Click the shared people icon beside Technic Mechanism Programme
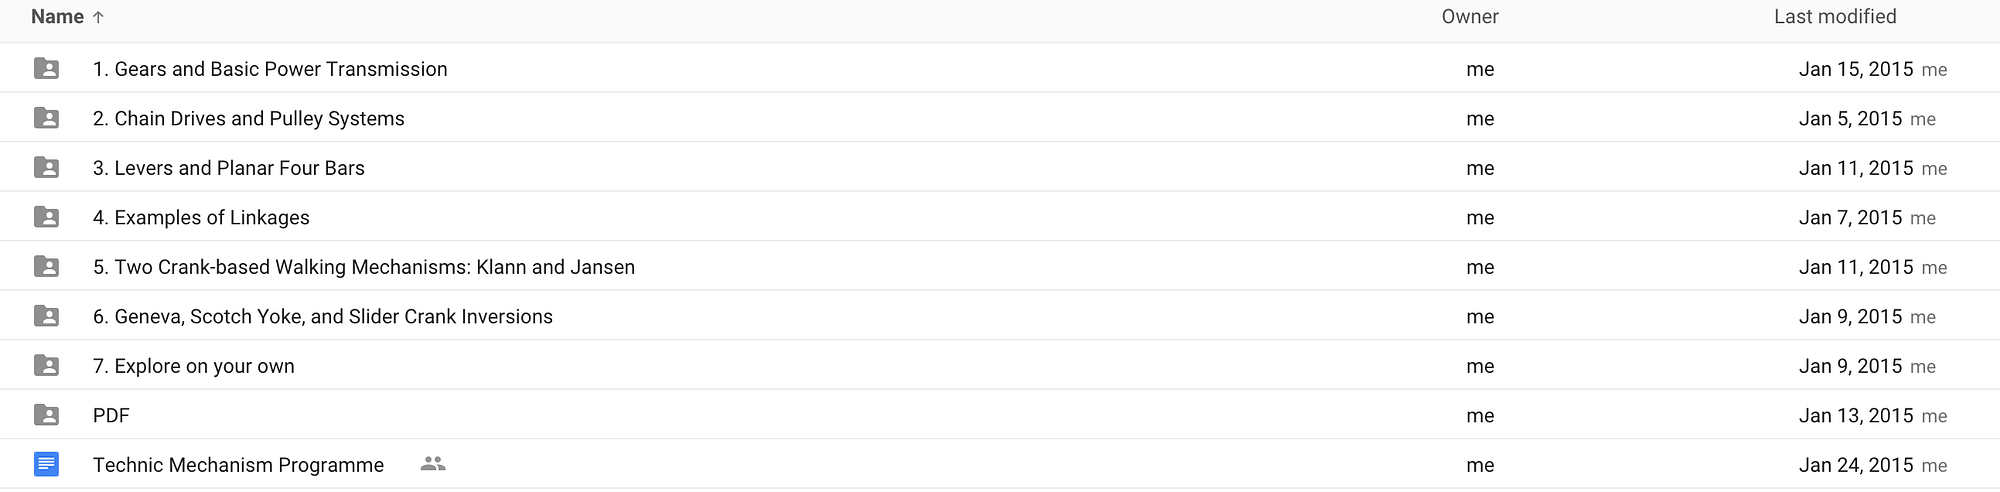 tap(433, 464)
